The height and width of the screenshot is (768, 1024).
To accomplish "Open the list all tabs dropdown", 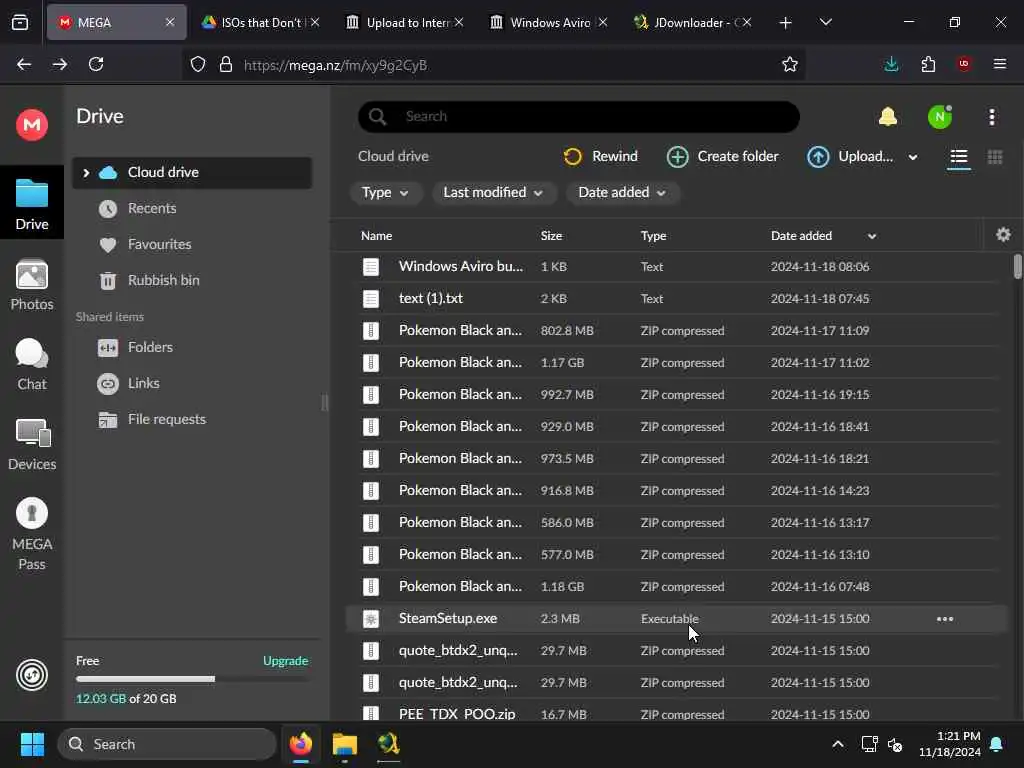I will pos(825,23).
